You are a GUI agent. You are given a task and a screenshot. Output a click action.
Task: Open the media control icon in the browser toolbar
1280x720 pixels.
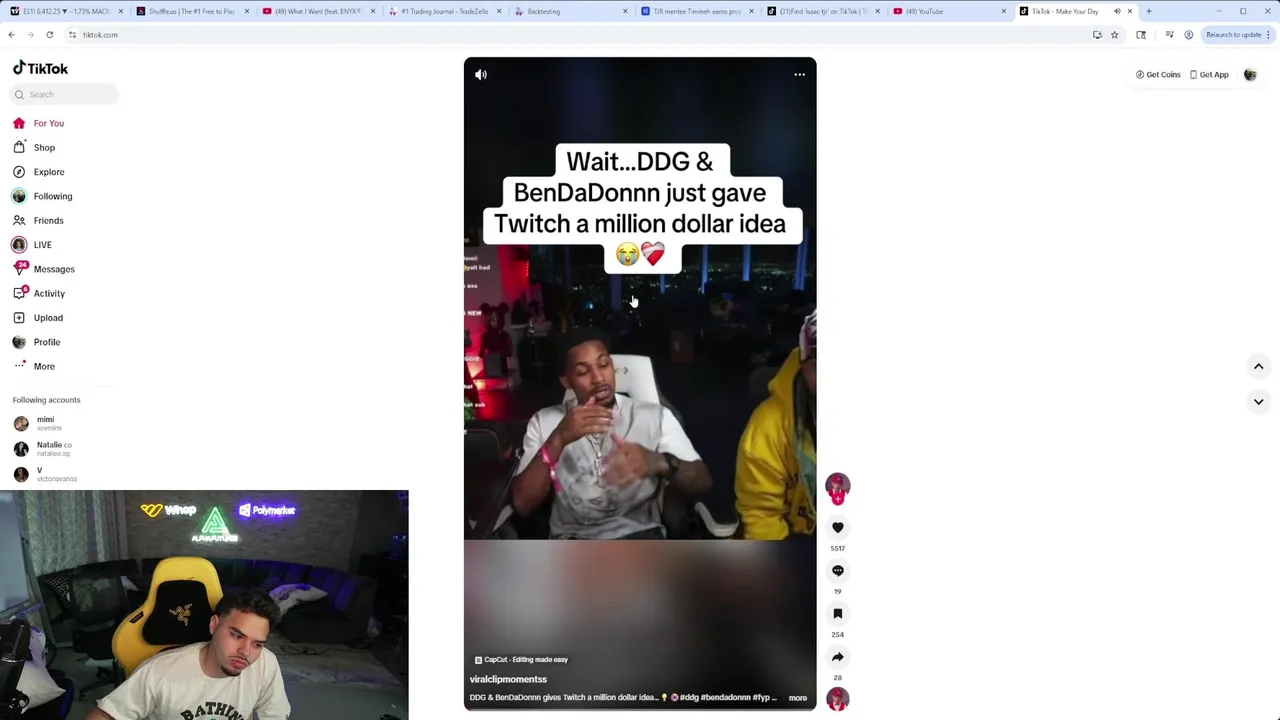(1169, 35)
